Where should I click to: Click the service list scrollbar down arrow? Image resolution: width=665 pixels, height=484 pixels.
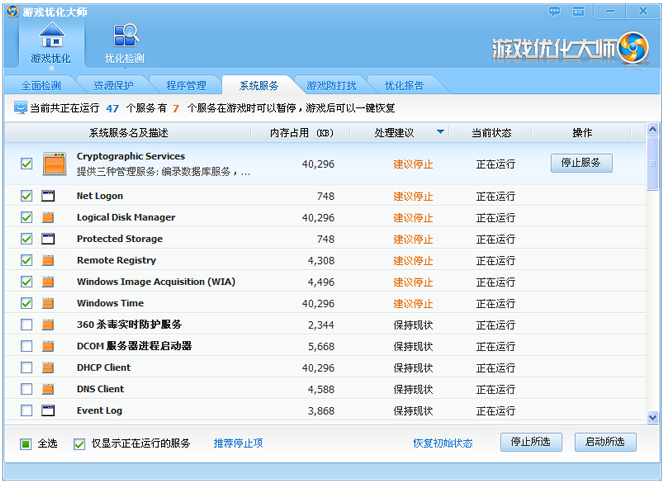pyautogui.click(x=653, y=418)
